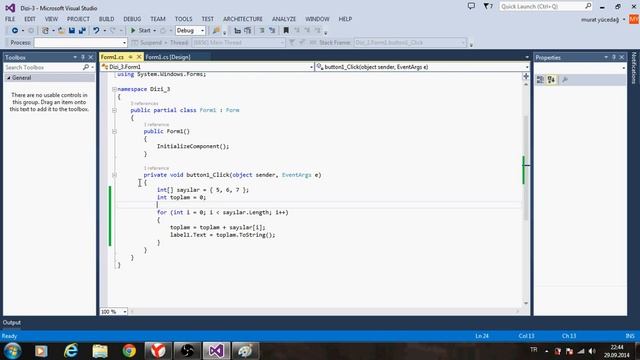The width and height of the screenshot is (640, 360).
Task: Click the Start debugging button
Action: click(141, 31)
